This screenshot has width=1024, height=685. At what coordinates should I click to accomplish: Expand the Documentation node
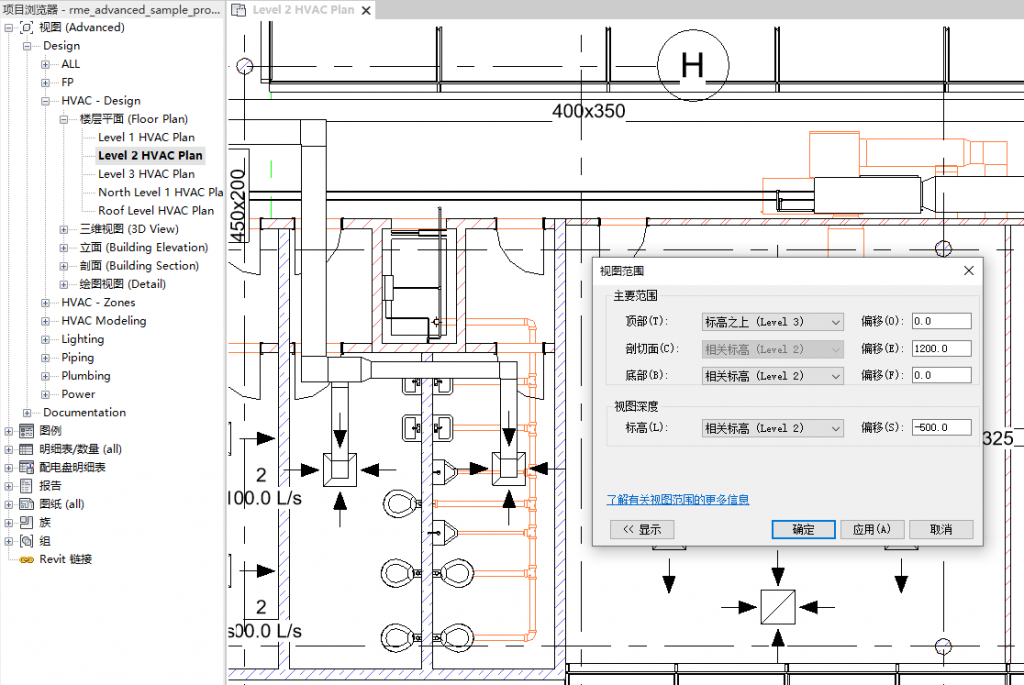(27, 413)
